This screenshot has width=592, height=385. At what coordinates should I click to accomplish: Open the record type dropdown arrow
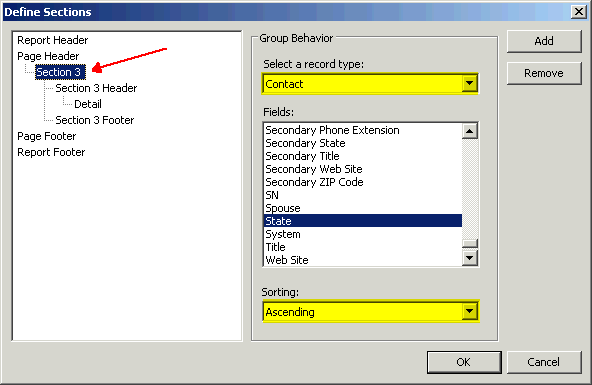pyautogui.click(x=469, y=83)
